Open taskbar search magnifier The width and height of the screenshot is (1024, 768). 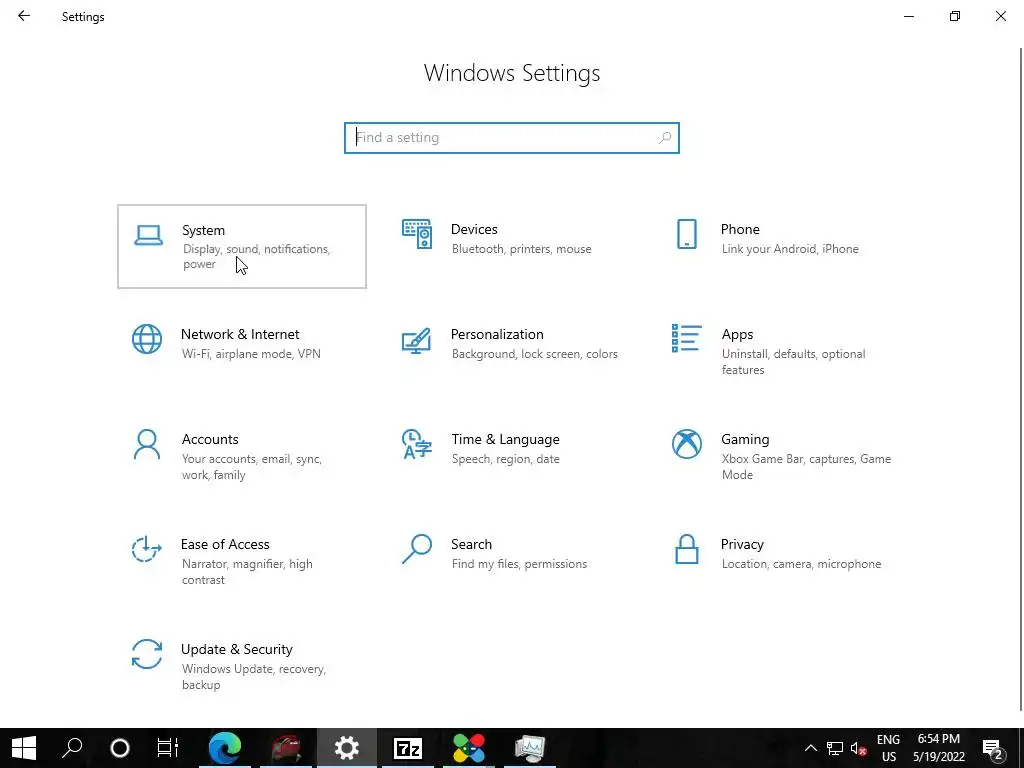(x=72, y=748)
